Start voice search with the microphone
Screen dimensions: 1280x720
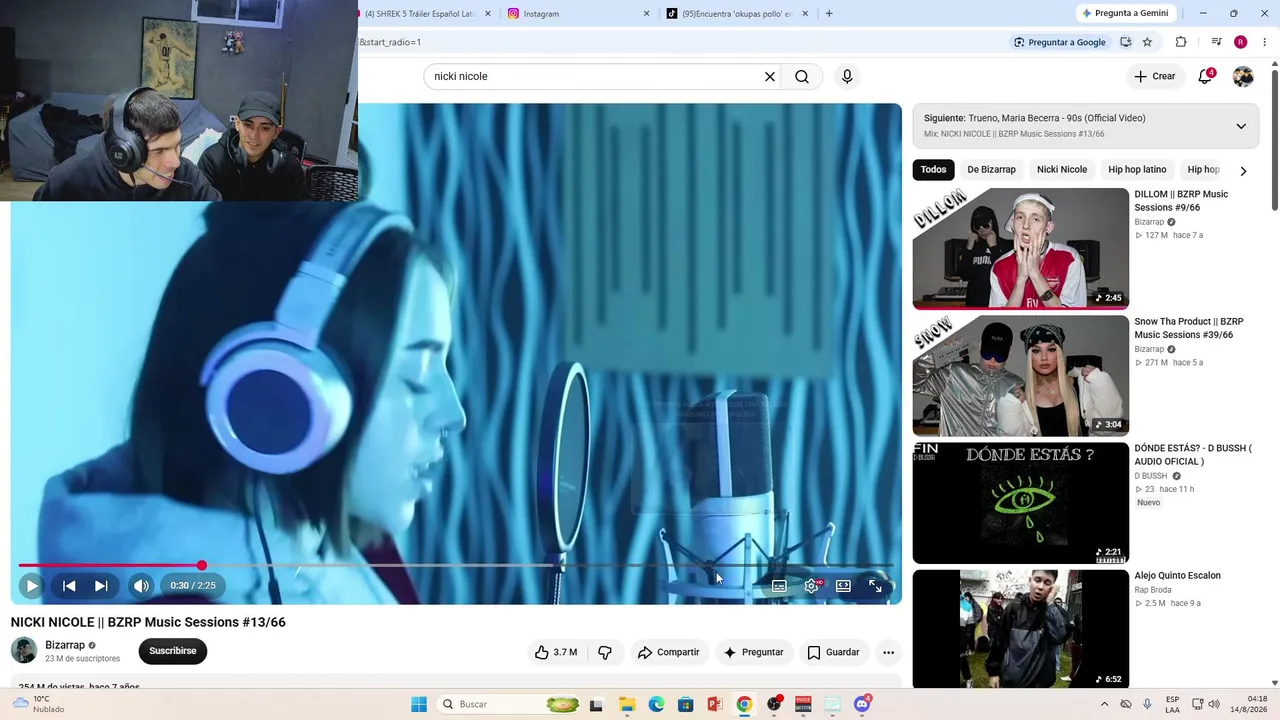847,76
